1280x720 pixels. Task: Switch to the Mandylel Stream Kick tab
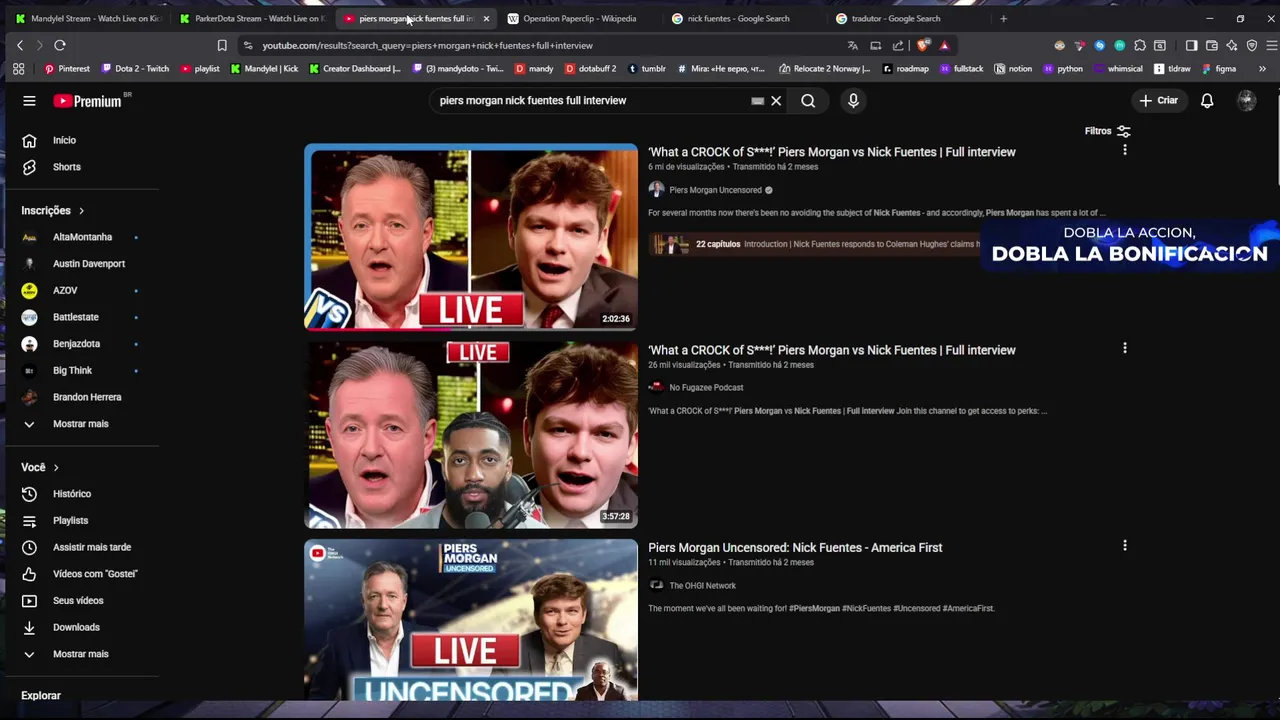[x=88, y=18]
